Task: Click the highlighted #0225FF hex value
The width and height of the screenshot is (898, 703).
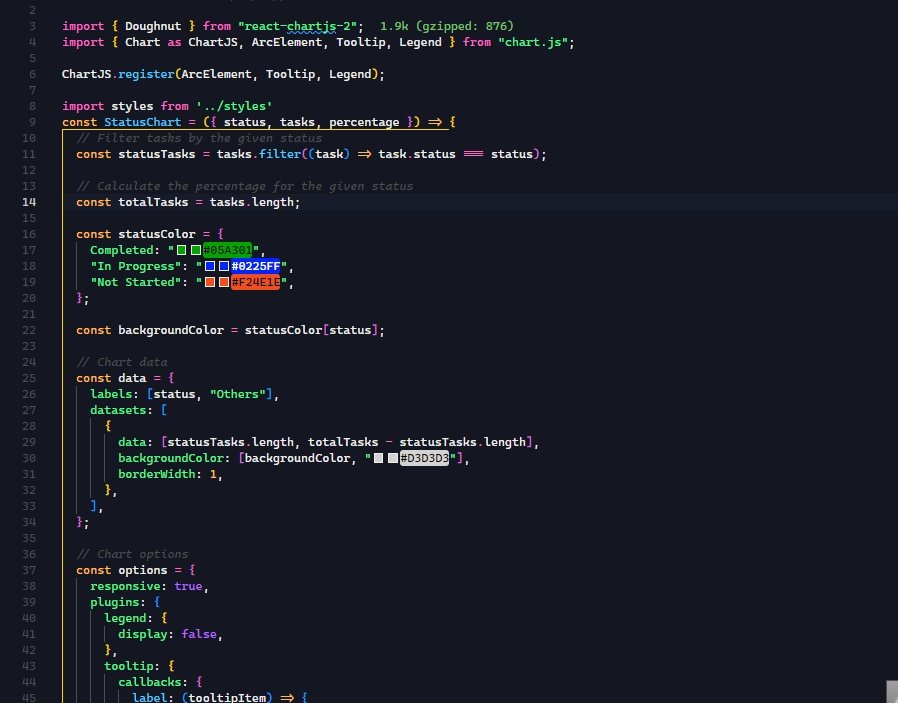Action: [x=255, y=266]
